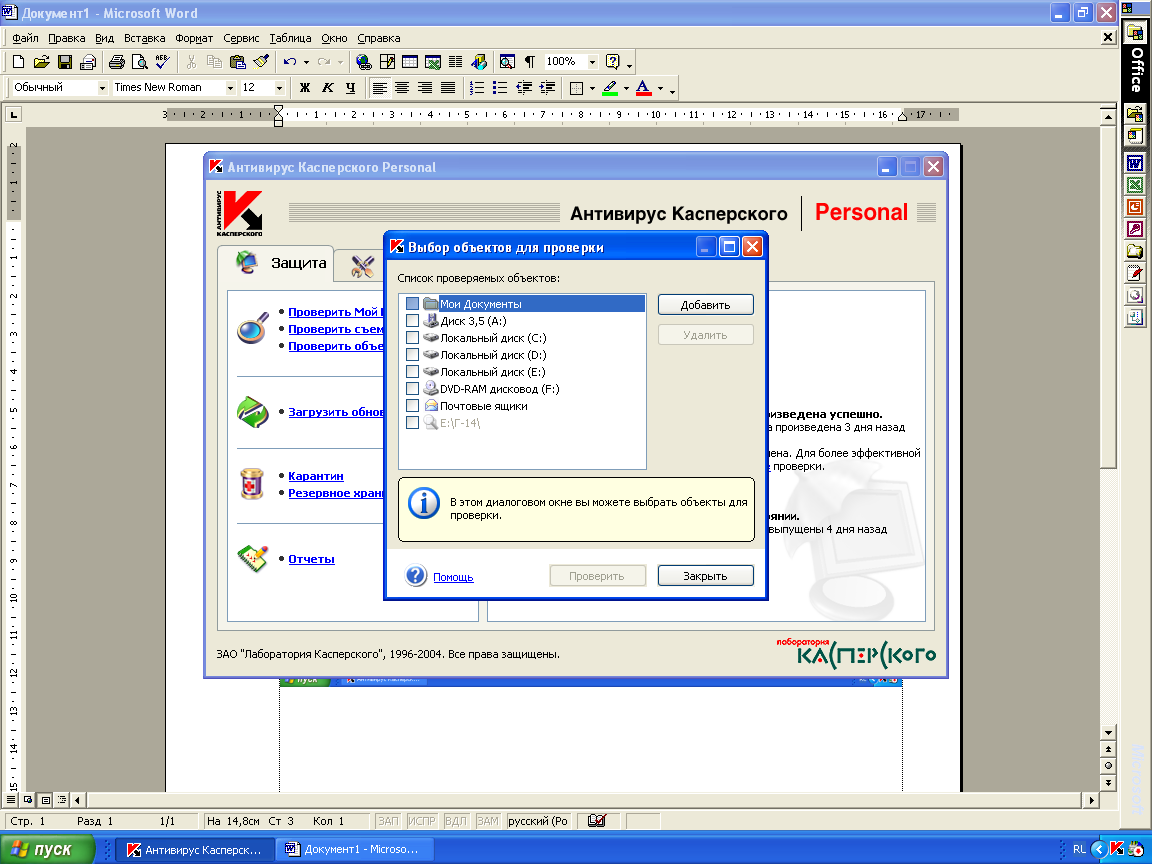Toggle the Drawing toolbar icon

coord(479,62)
